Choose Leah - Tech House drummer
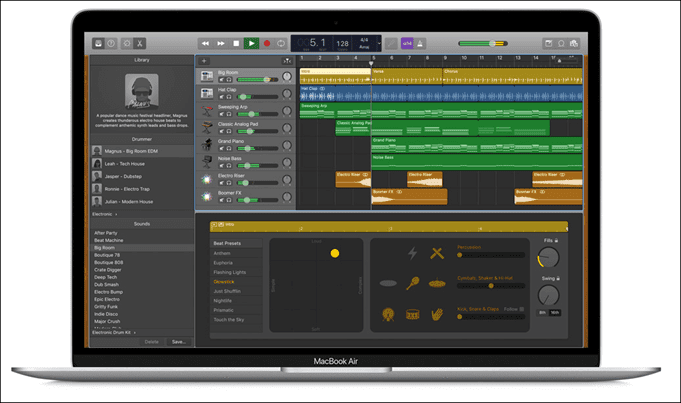The image size is (681, 403). tap(125, 163)
